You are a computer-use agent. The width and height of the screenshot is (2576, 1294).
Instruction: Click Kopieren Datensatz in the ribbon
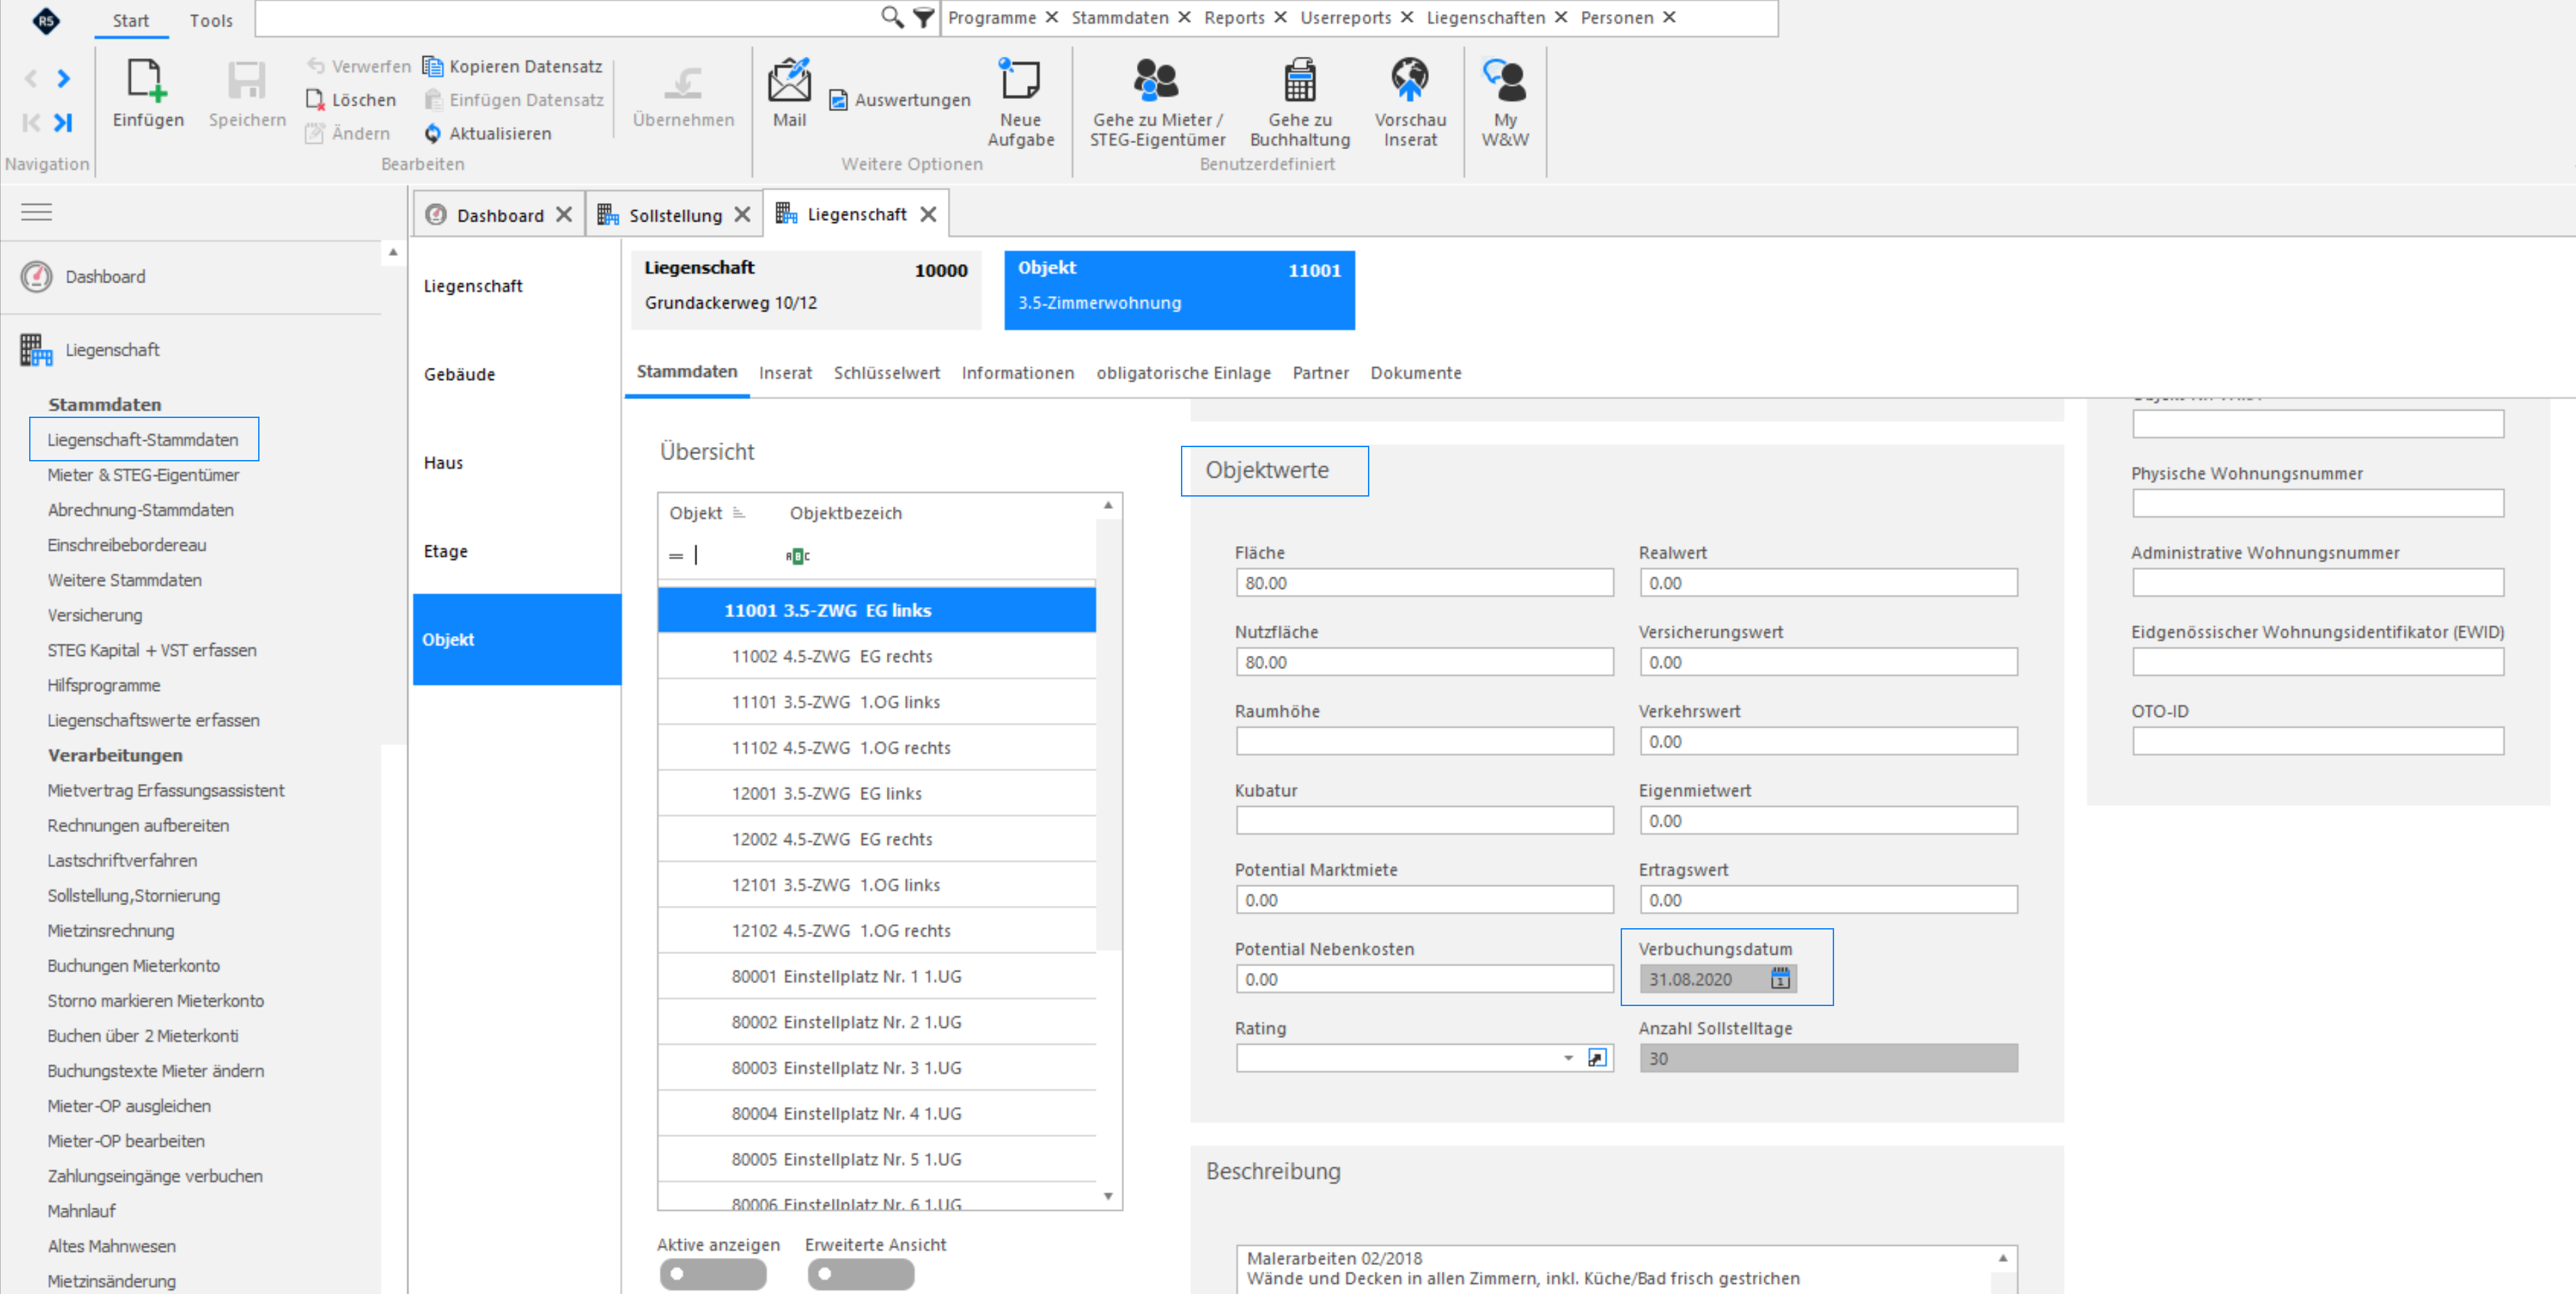pyautogui.click(x=513, y=66)
